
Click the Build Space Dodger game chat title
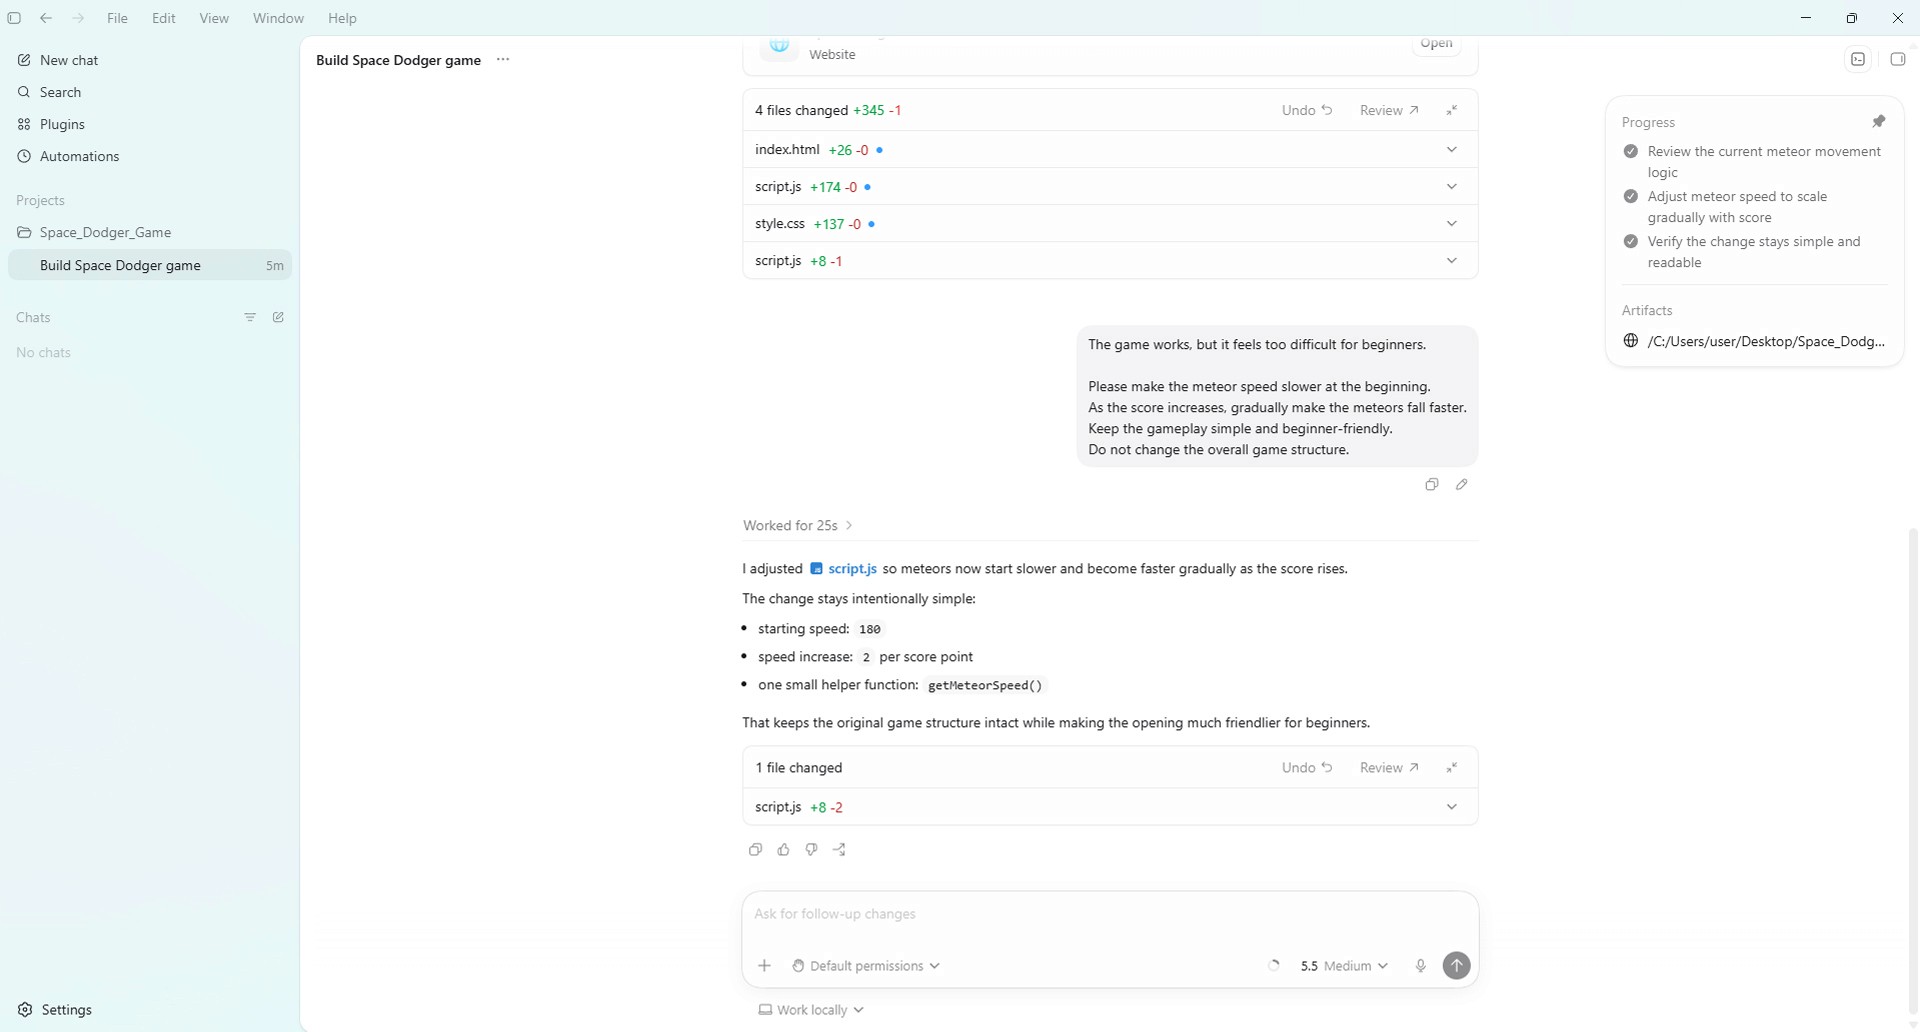pos(398,60)
